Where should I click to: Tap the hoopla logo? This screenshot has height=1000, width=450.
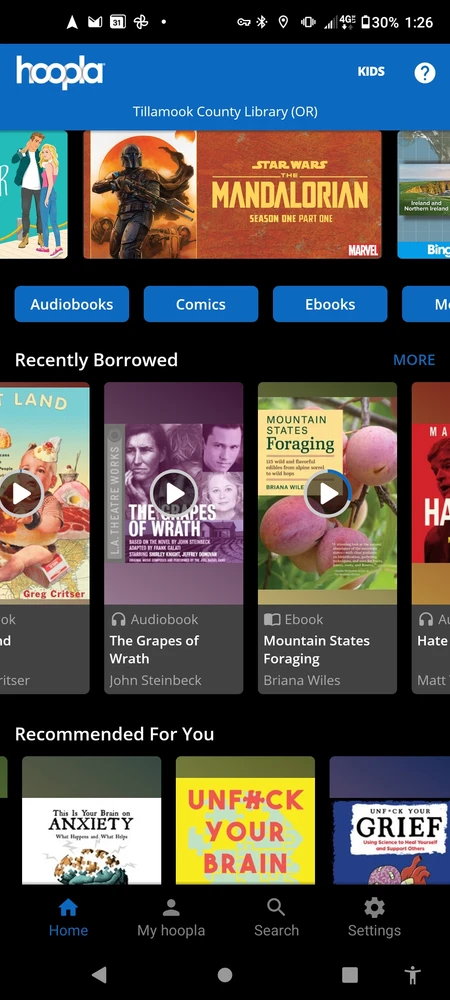click(x=60, y=72)
